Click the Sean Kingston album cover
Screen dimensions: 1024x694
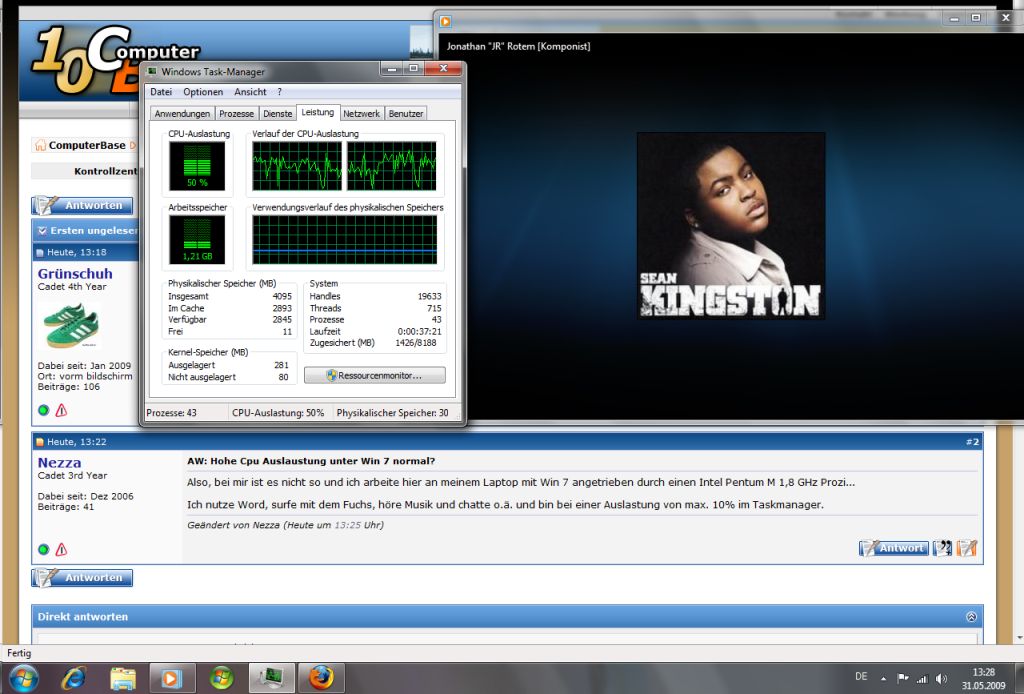(x=731, y=226)
